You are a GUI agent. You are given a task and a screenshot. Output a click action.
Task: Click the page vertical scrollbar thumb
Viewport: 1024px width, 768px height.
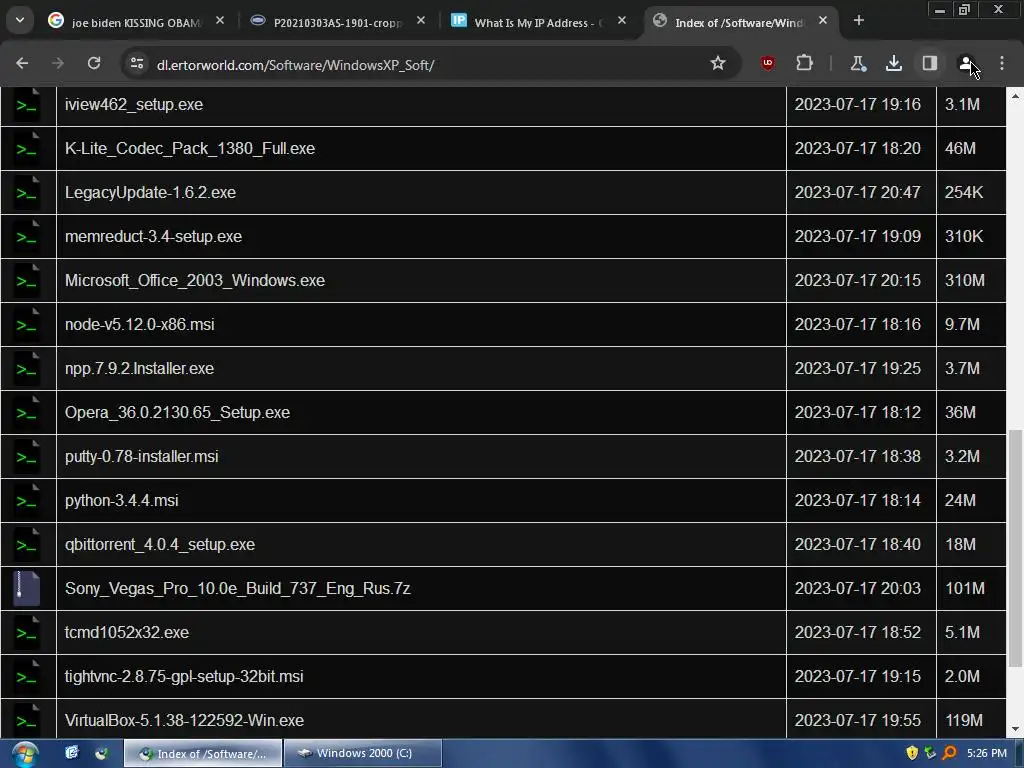1015,549
